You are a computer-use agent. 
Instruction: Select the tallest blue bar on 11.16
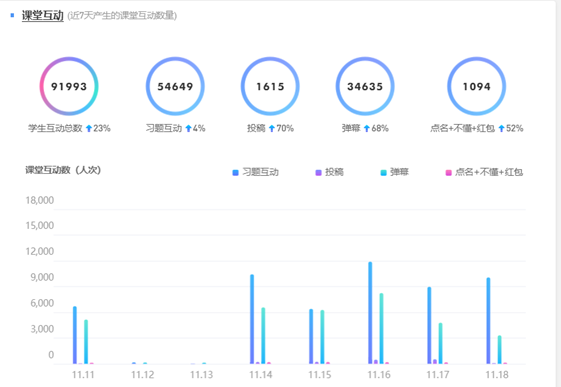tap(370, 313)
